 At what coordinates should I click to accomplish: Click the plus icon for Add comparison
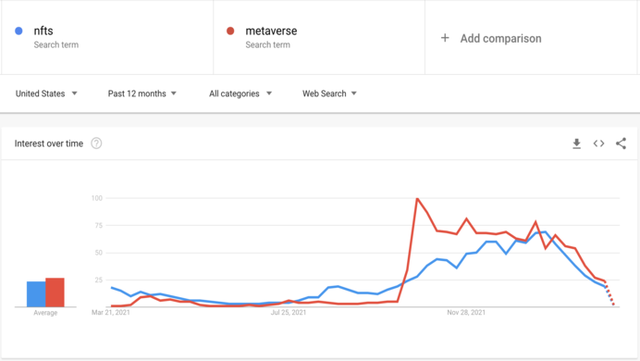pyautogui.click(x=445, y=38)
